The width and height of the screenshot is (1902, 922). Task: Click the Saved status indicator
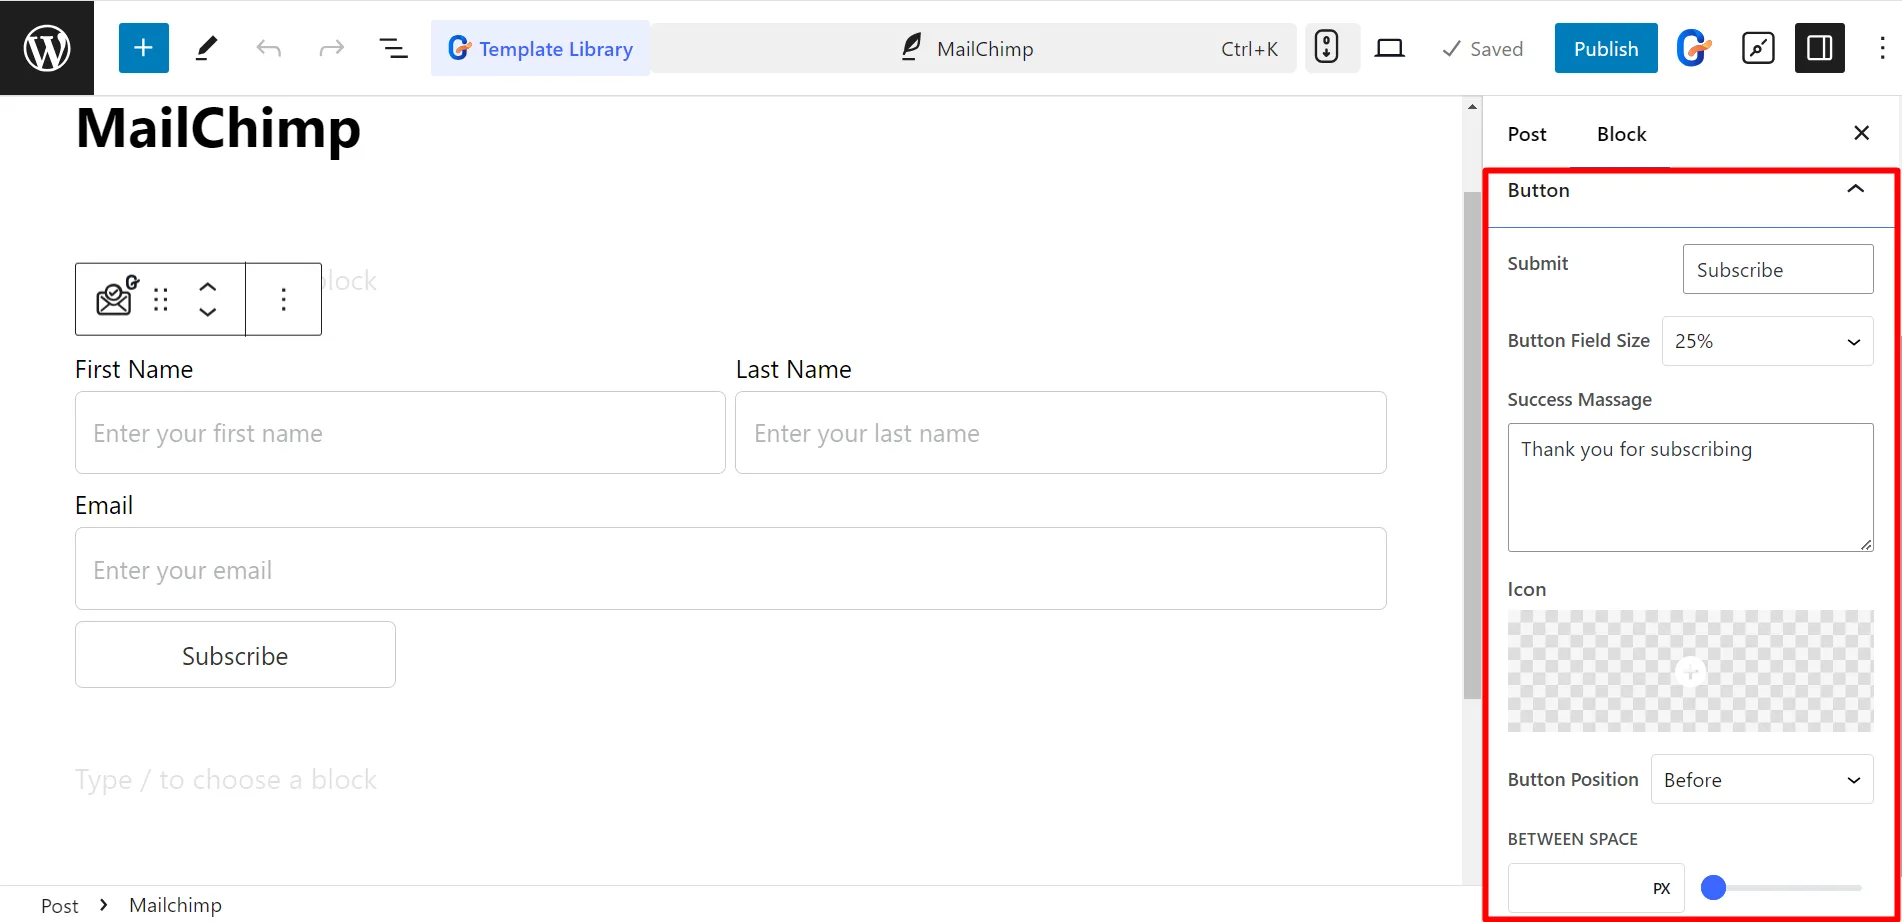[x=1482, y=49]
